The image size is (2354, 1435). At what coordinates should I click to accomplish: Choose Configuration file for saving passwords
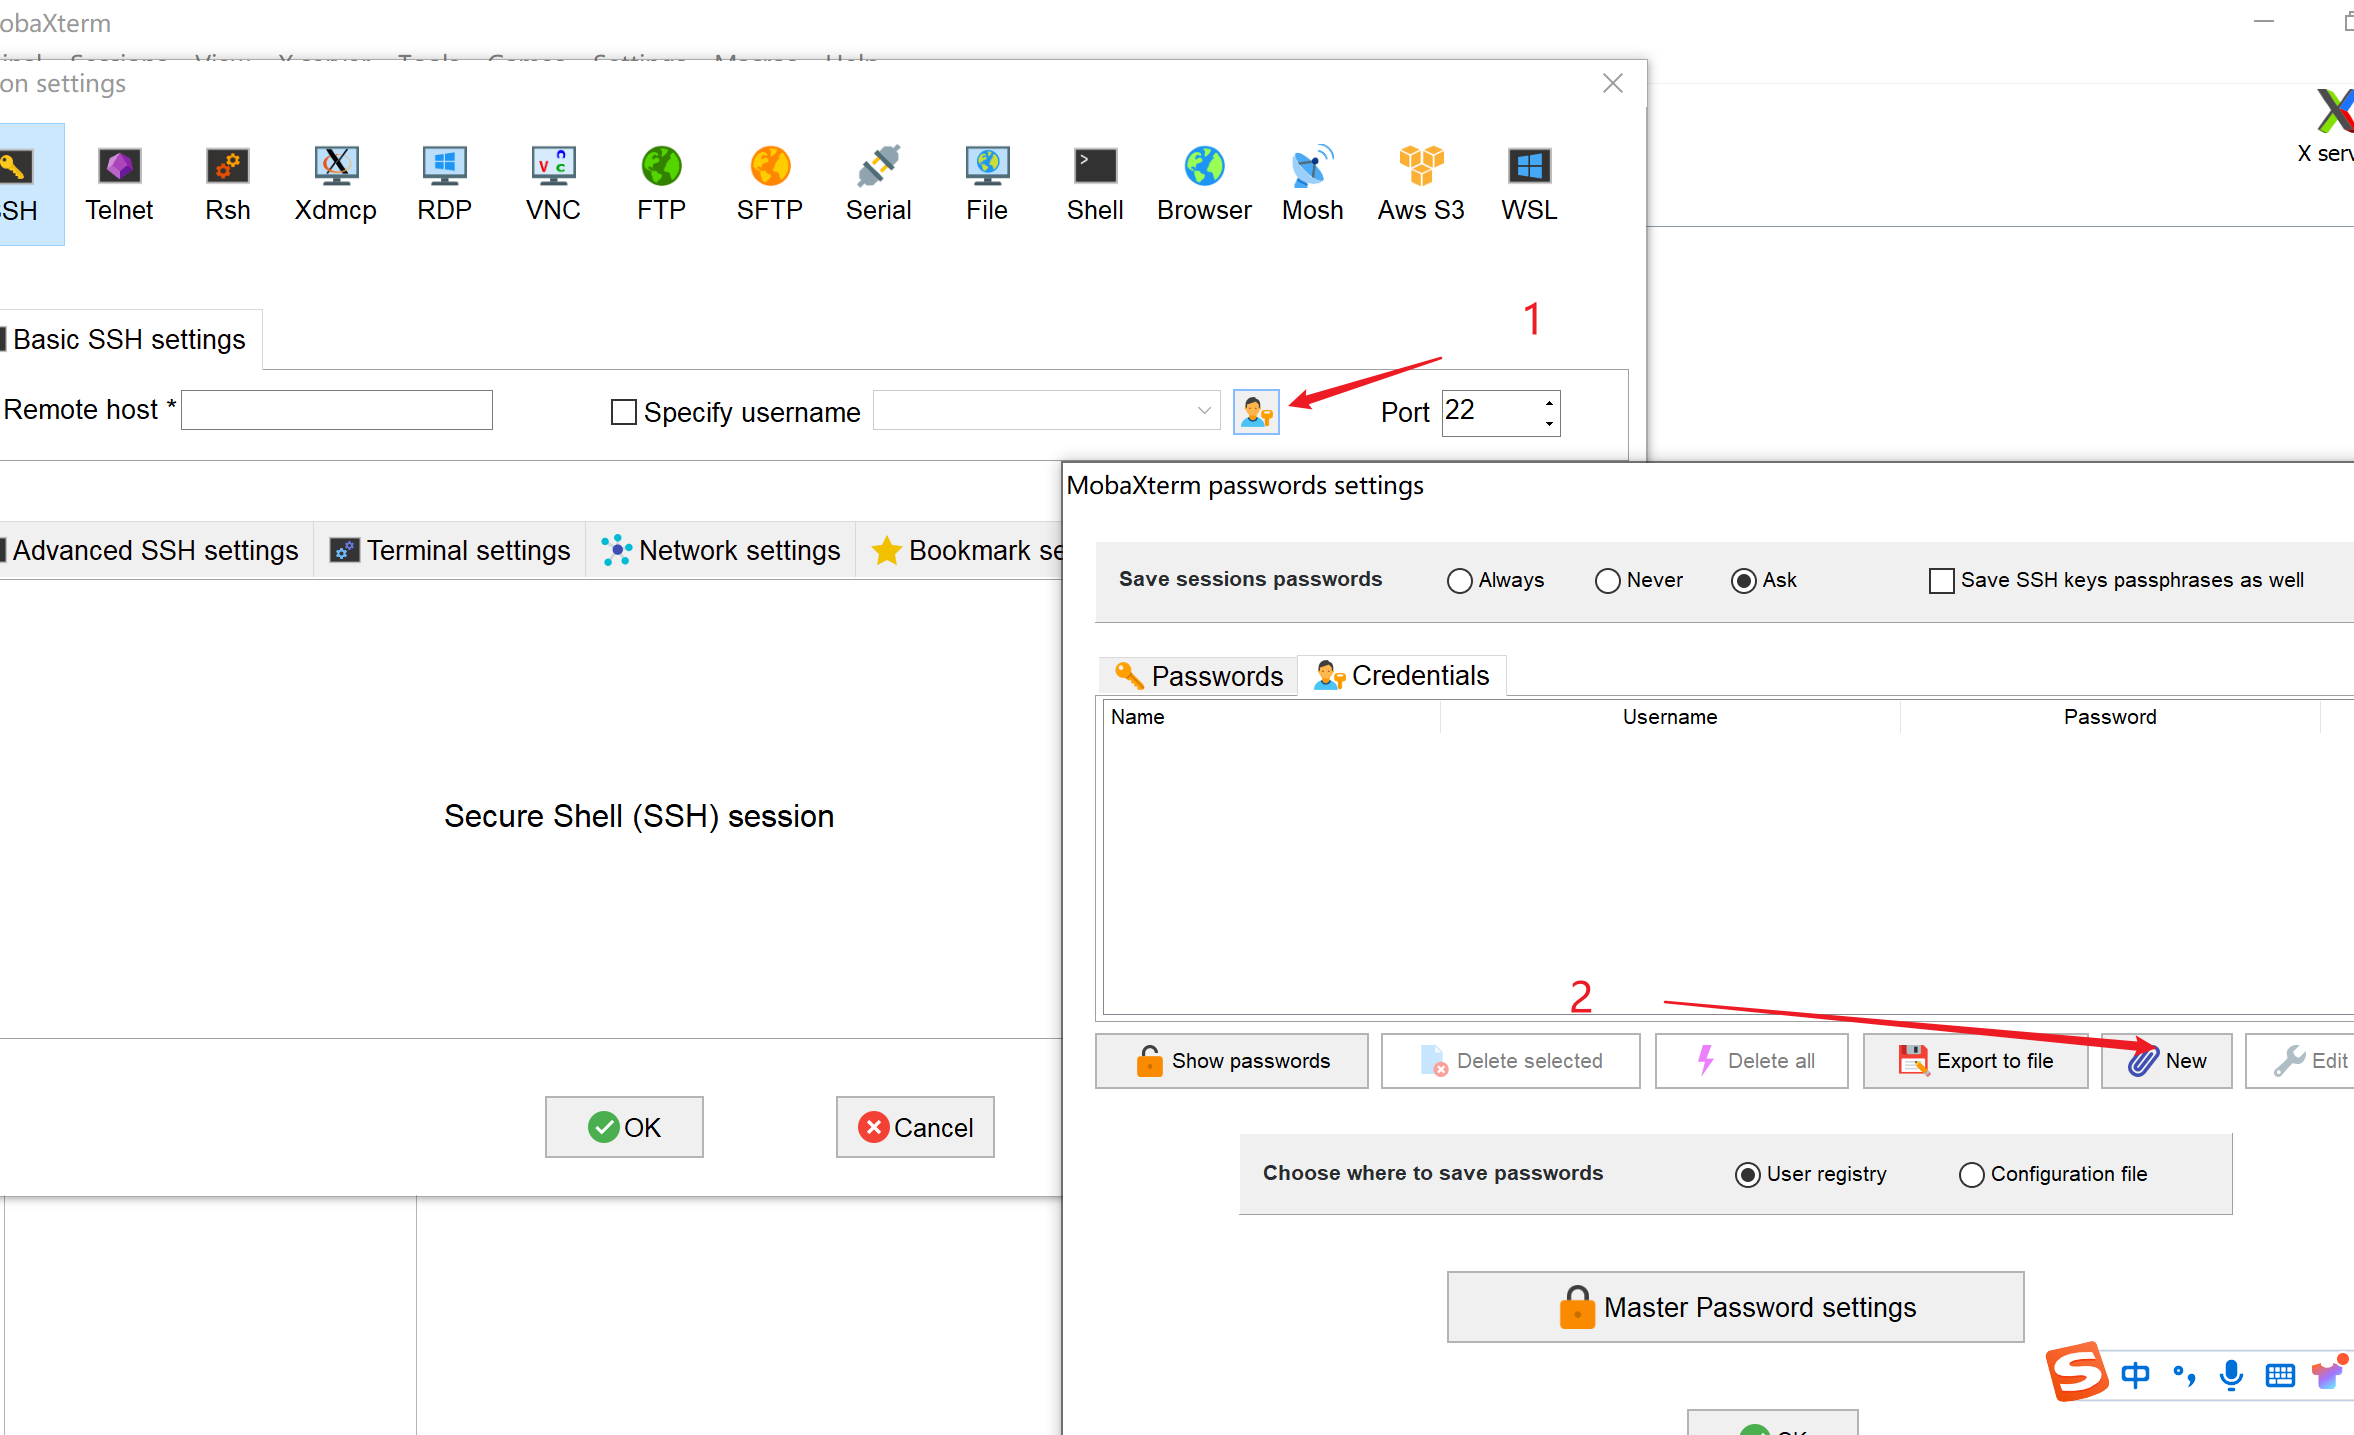click(x=1971, y=1175)
